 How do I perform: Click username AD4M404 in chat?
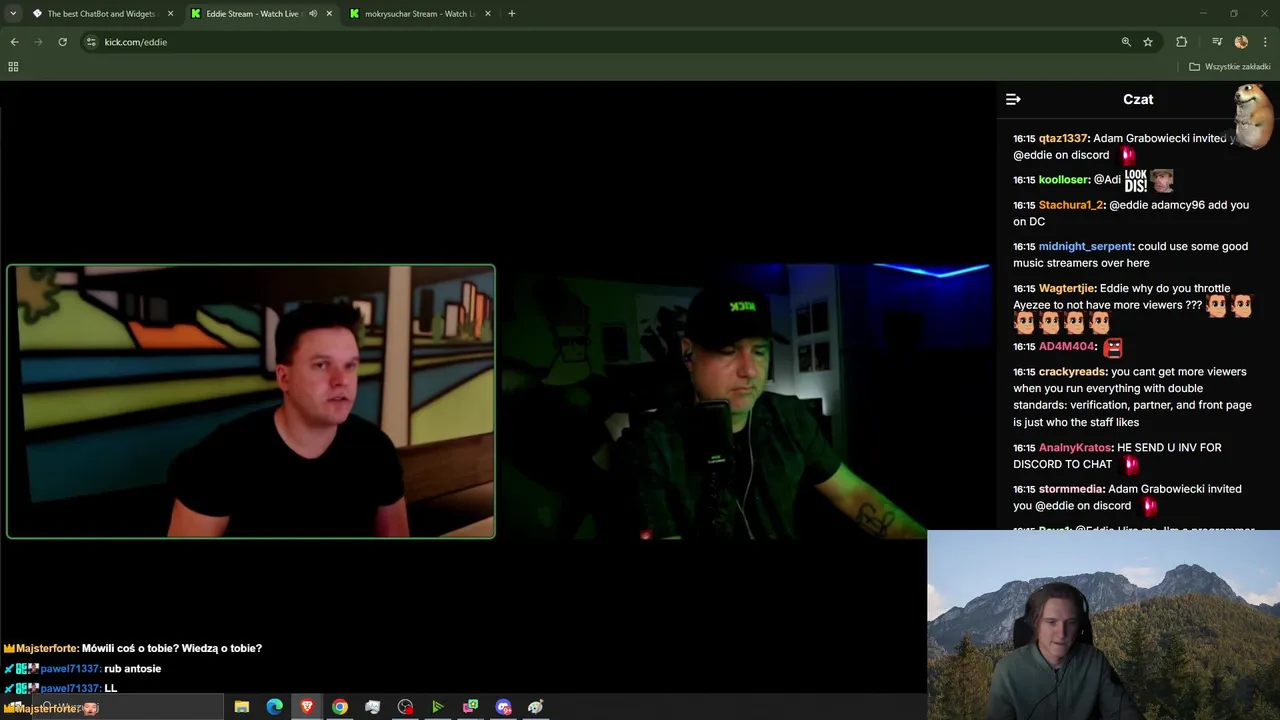(1067, 347)
